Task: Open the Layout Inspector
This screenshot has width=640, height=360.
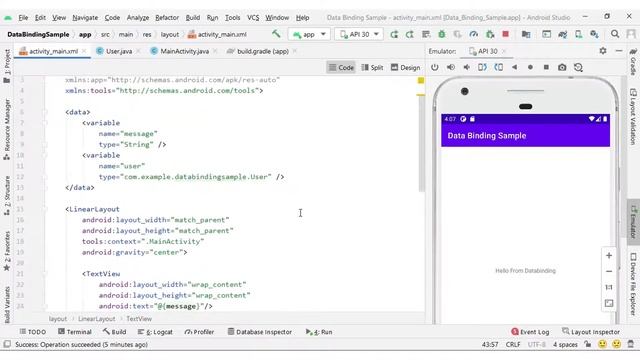Action: (x=591, y=332)
